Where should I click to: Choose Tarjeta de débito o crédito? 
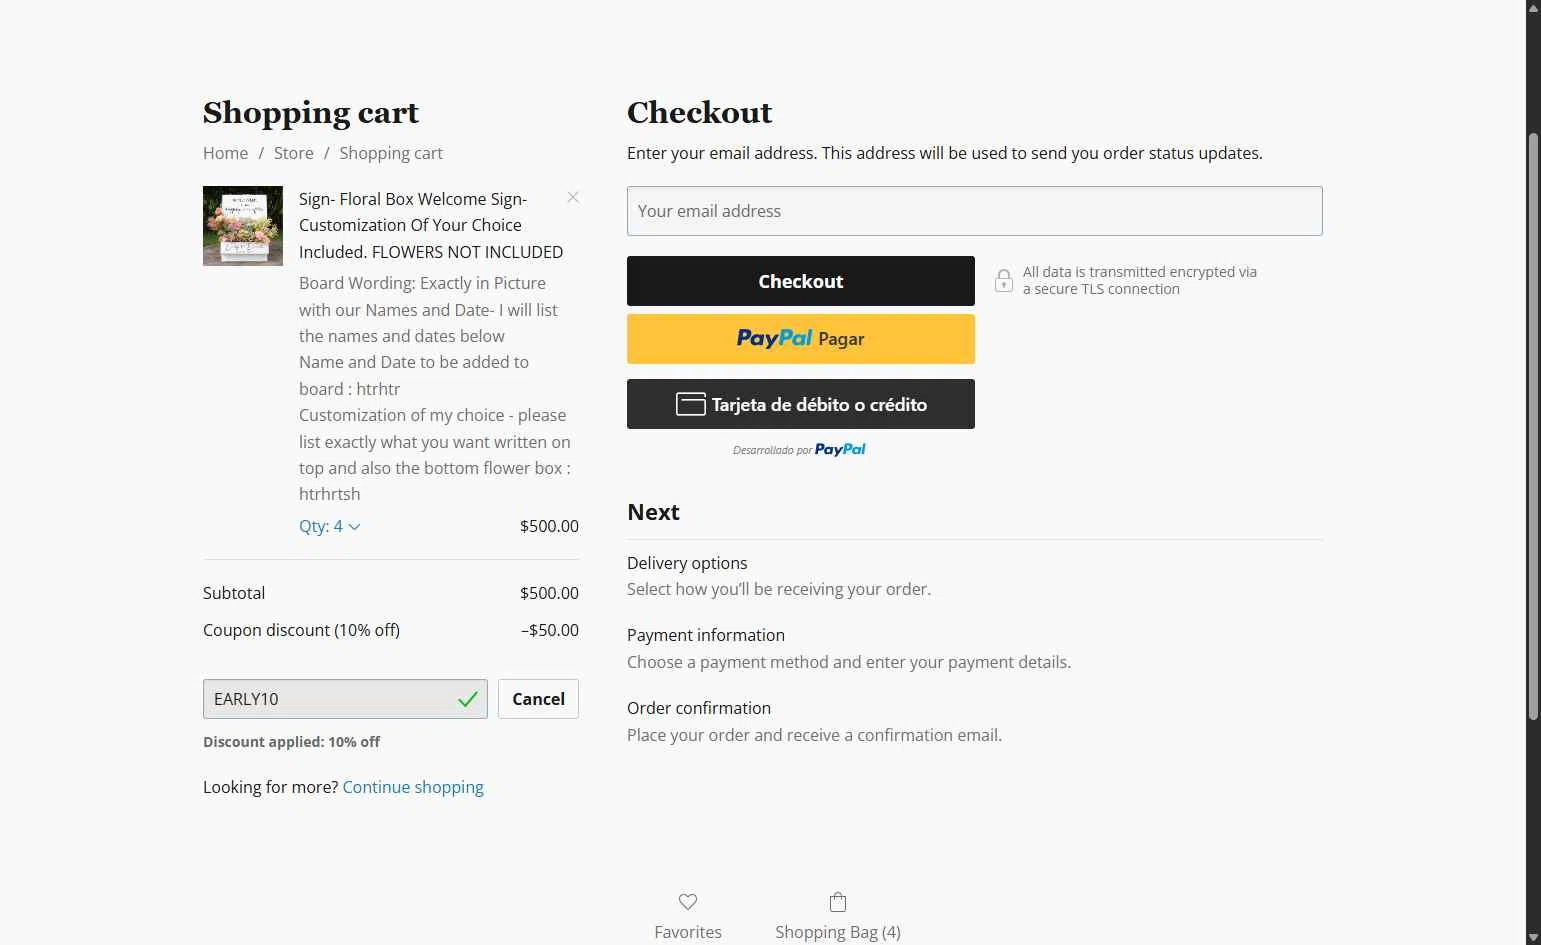click(801, 404)
